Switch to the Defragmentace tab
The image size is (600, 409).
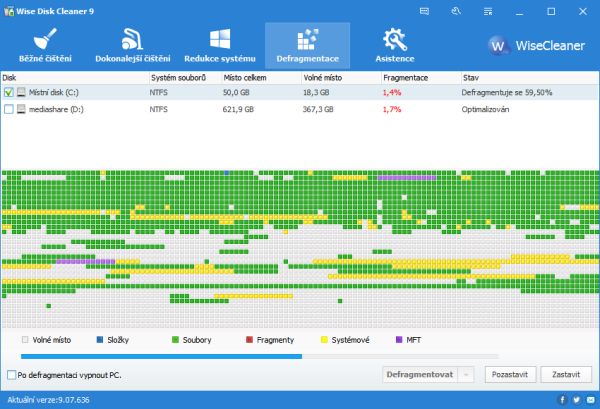308,46
